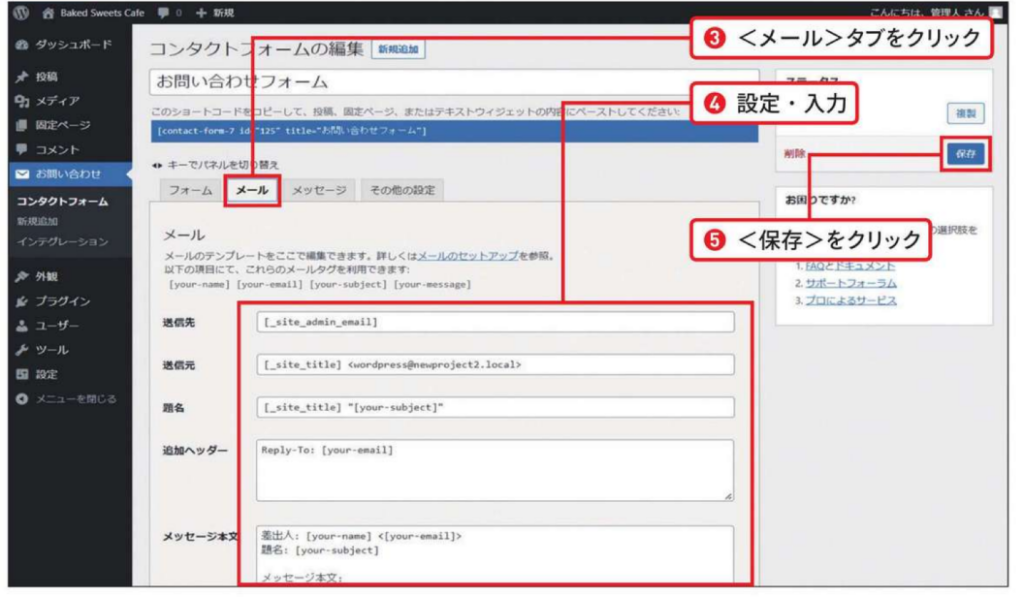Click the 追加ヘッダー text area
Image resolution: width=1024 pixels, height=597 pixels.
494,470
